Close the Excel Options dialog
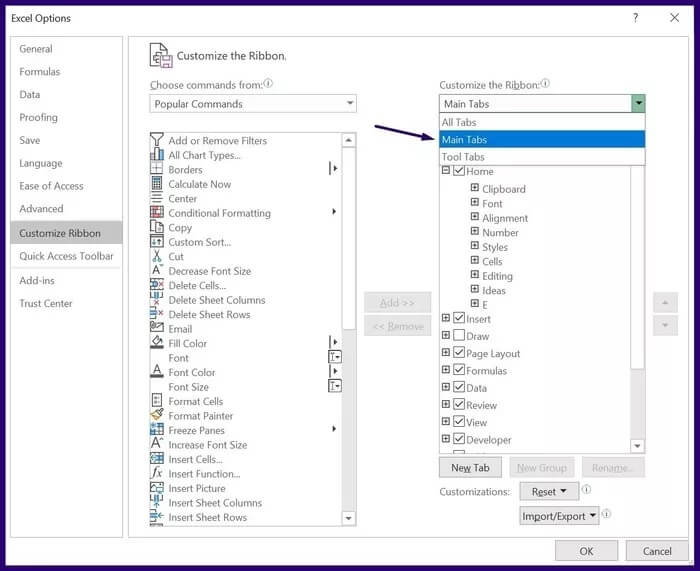 tap(675, 18)
